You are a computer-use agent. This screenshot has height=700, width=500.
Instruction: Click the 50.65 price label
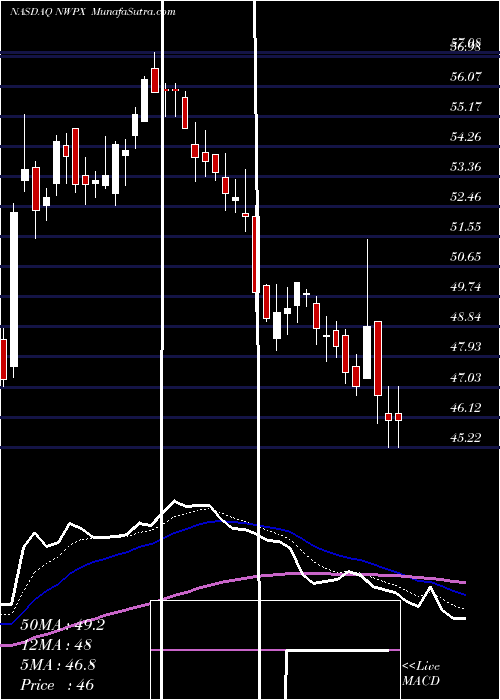point(466,257)
